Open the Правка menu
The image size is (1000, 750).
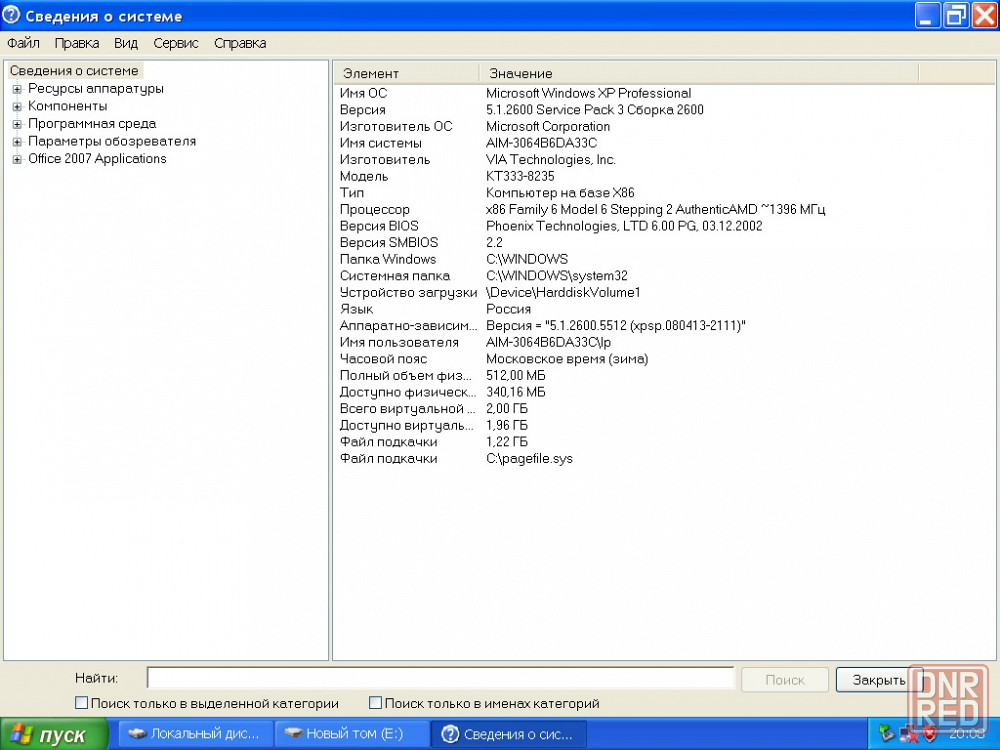[x=77, y=43]
